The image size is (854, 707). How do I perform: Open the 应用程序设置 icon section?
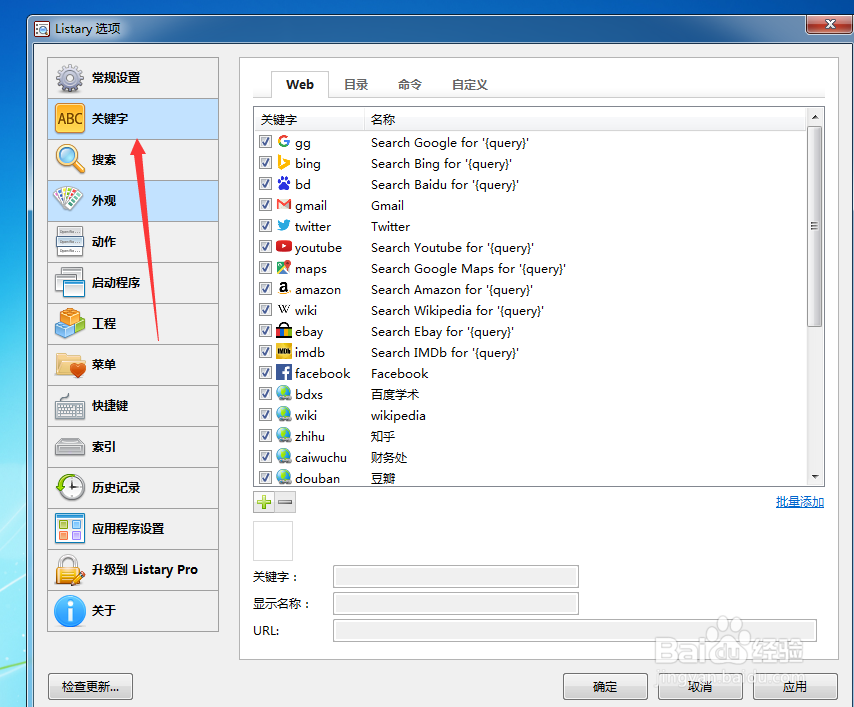coord(70,528)
